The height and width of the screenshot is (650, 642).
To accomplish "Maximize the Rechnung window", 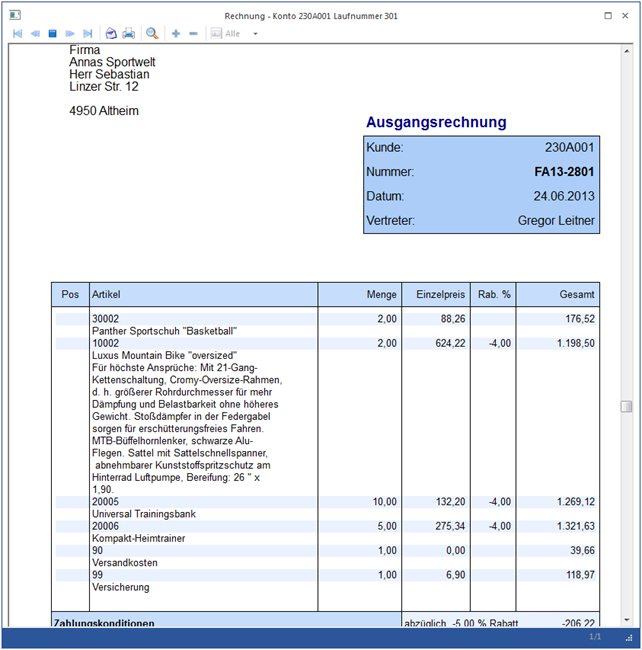I will pos(608,15).
